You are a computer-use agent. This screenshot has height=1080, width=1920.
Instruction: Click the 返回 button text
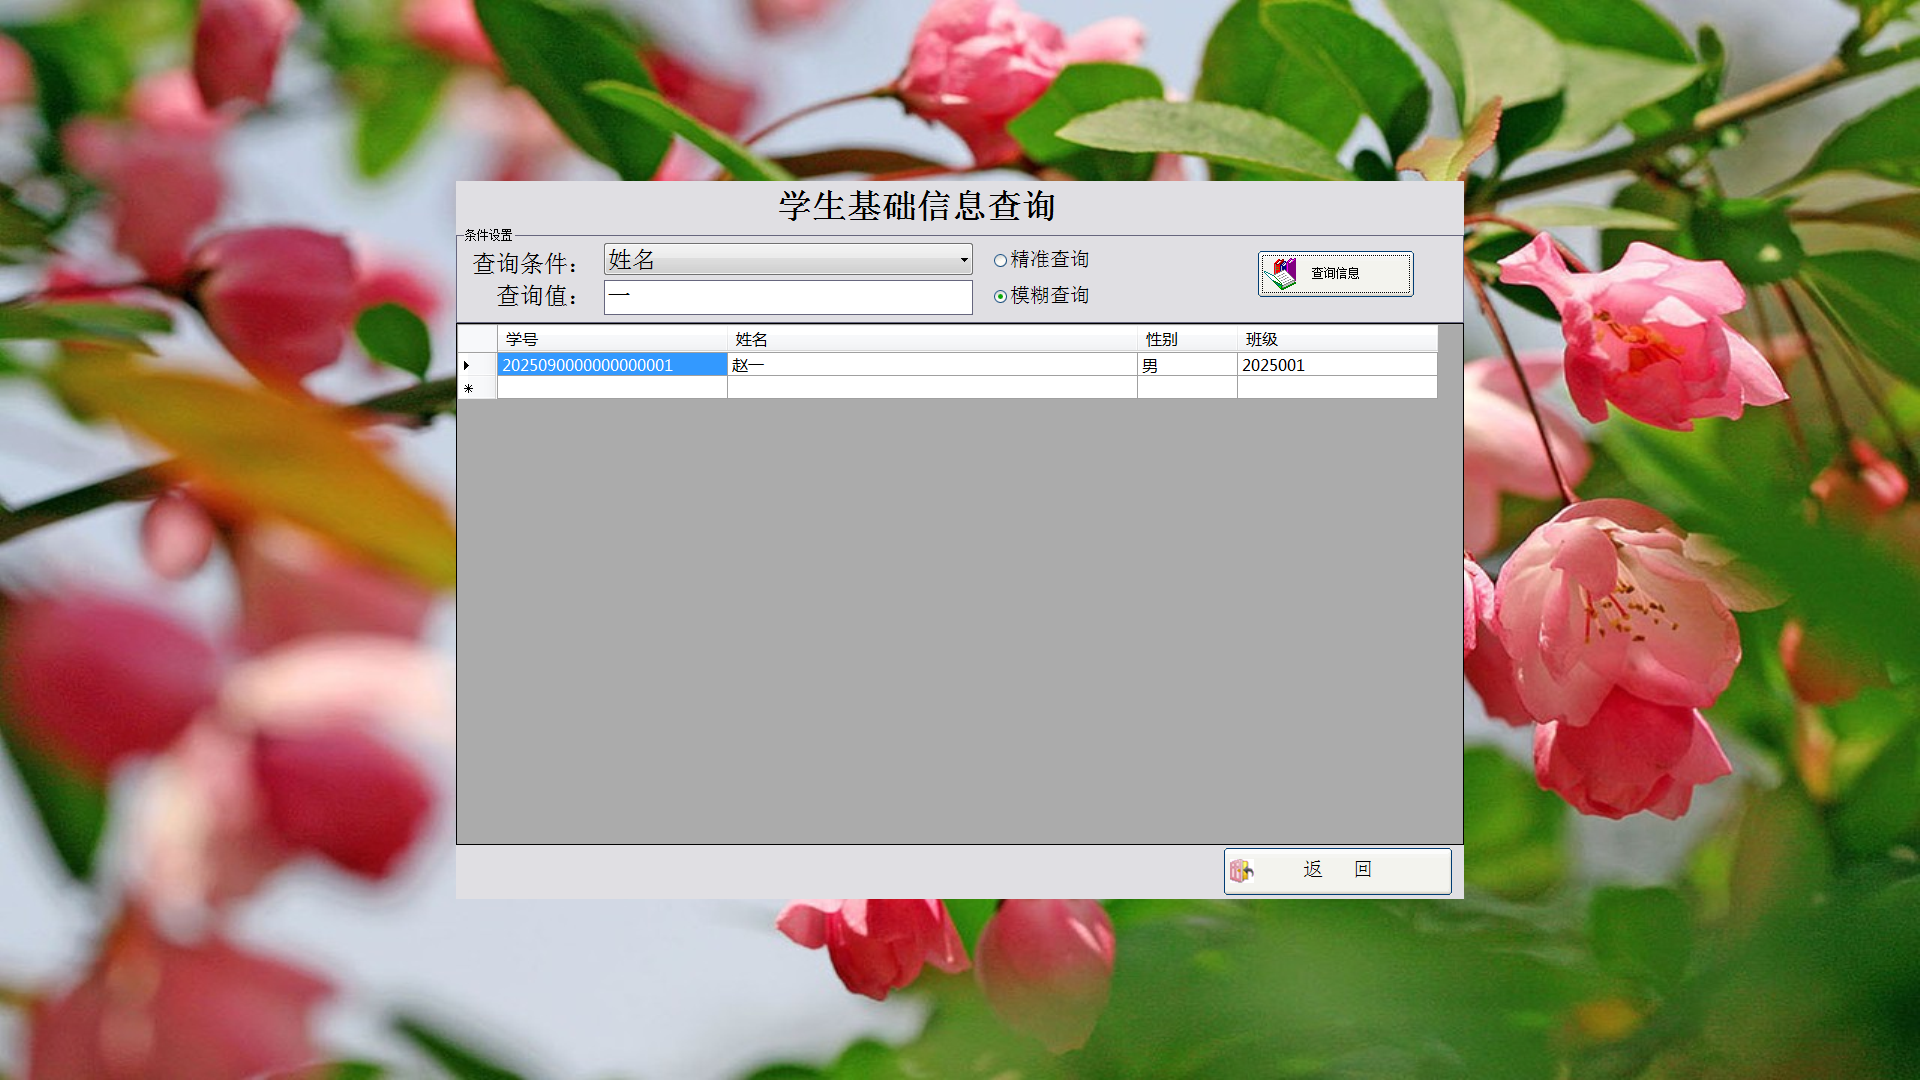[x=1337, y=870]
